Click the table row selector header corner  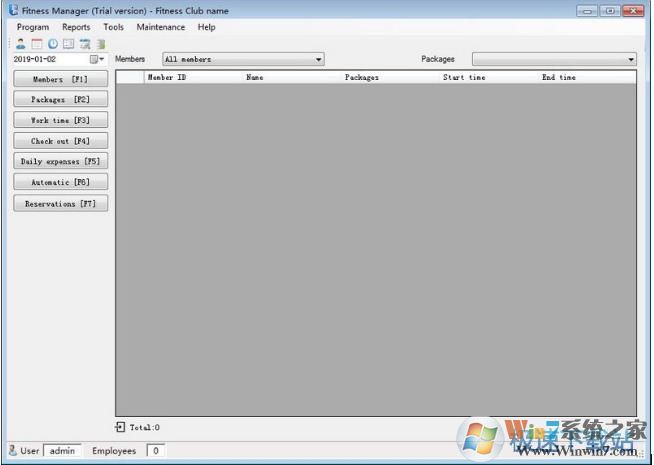(130, 77)
